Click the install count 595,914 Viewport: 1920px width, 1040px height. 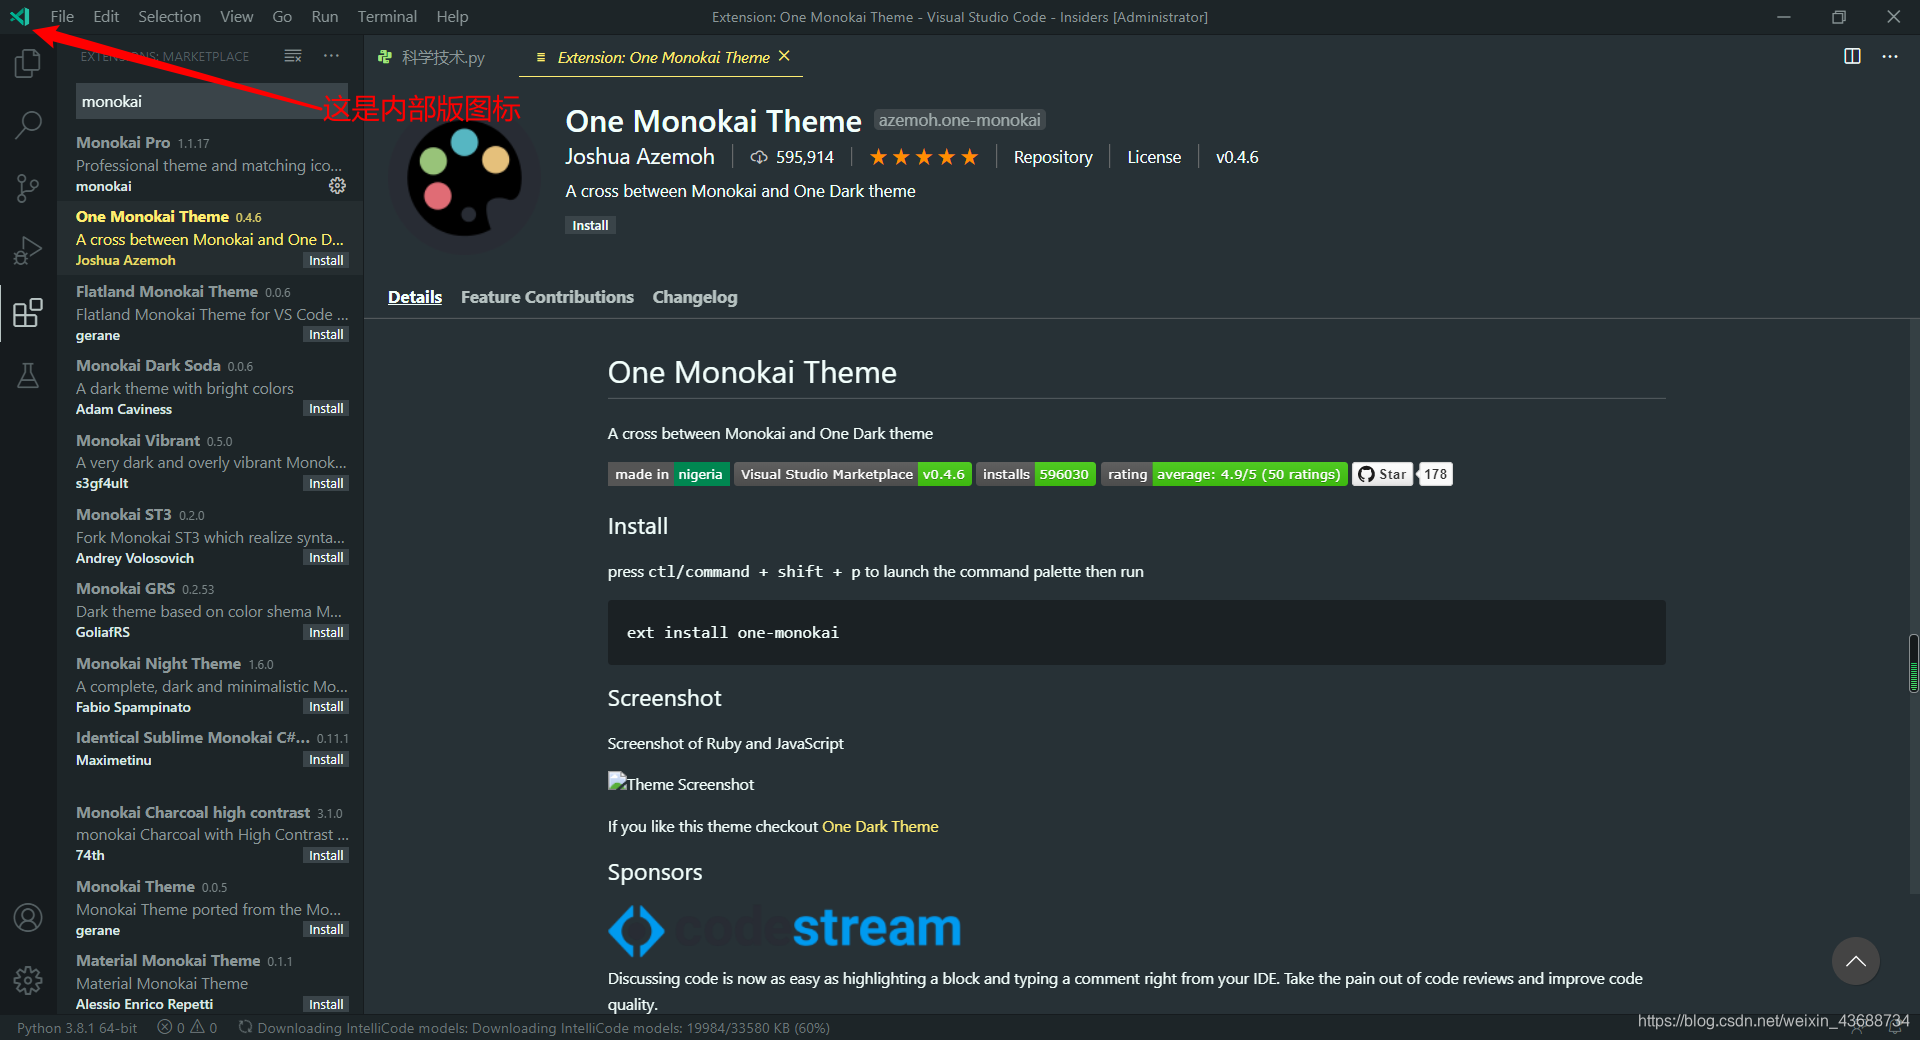pos(792,157)
